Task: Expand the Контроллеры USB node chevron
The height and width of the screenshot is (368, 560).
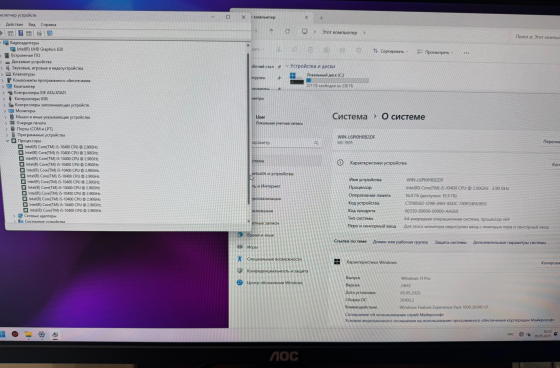Action: pos(5,99)
